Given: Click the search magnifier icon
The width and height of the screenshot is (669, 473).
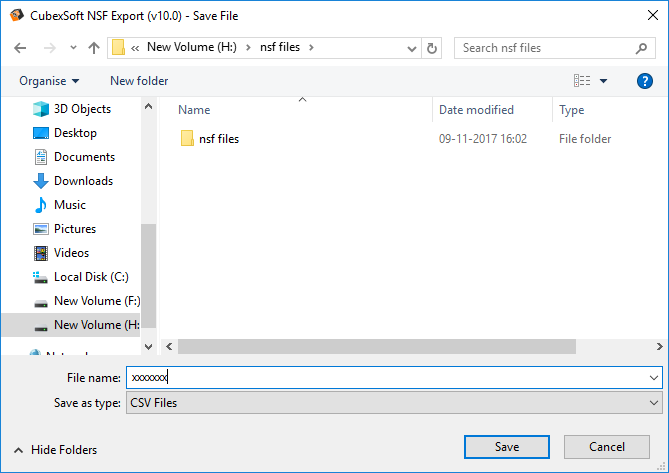Looking at the screenshot, I should tap(642, 48).
